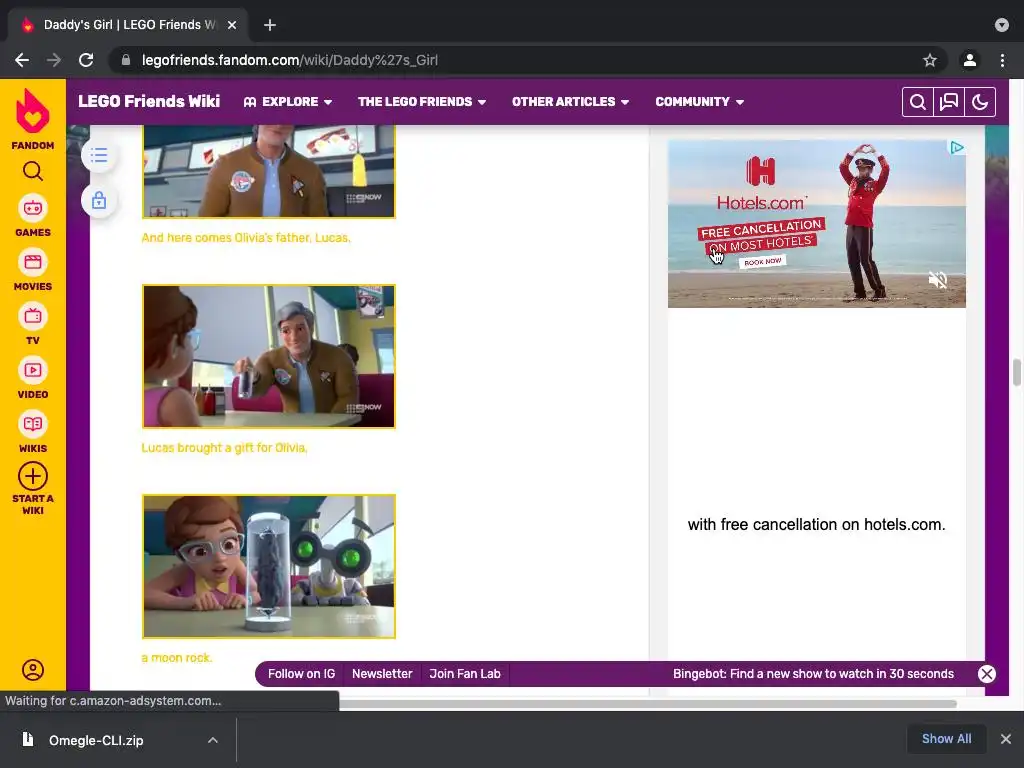Click the Fandom flame logo
The width and height of the screenshot is (1024, 768).
[33, 111]
